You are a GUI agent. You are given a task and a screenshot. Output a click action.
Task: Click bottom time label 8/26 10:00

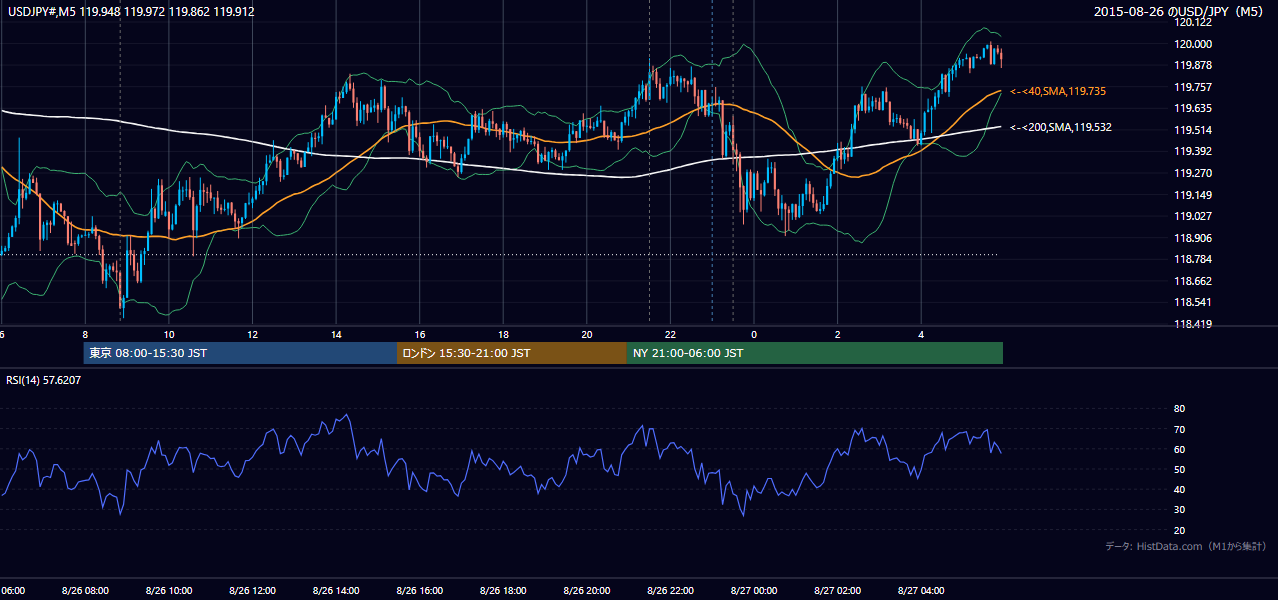[x=168, y=590]
